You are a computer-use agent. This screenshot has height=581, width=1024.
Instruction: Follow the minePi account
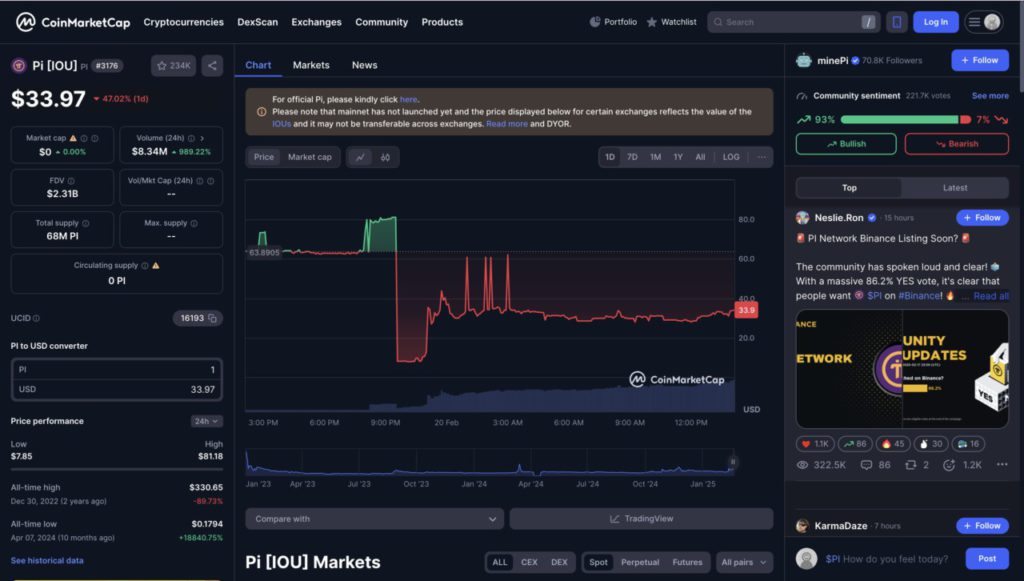tap(979, 60)
